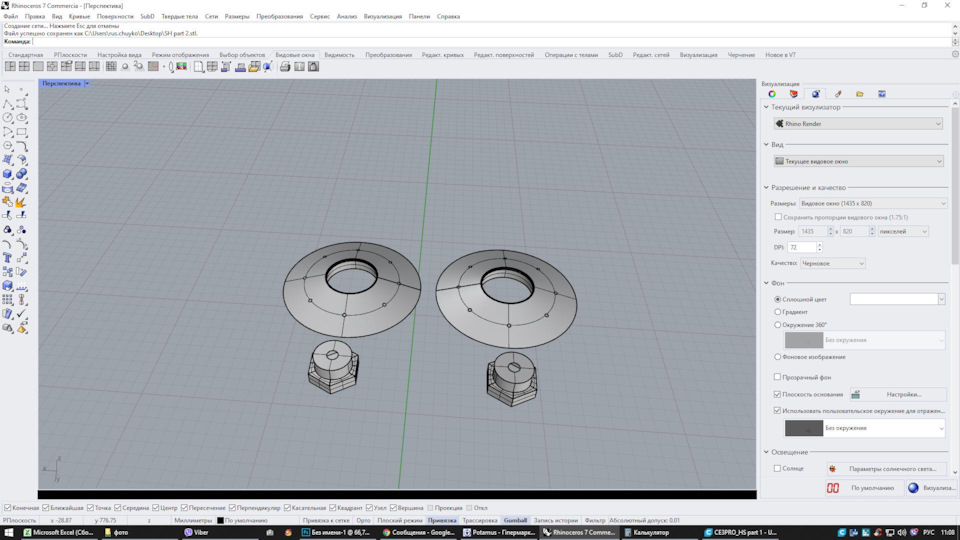Open the Materials color wheel panel tab

click(x=772, y=94)
